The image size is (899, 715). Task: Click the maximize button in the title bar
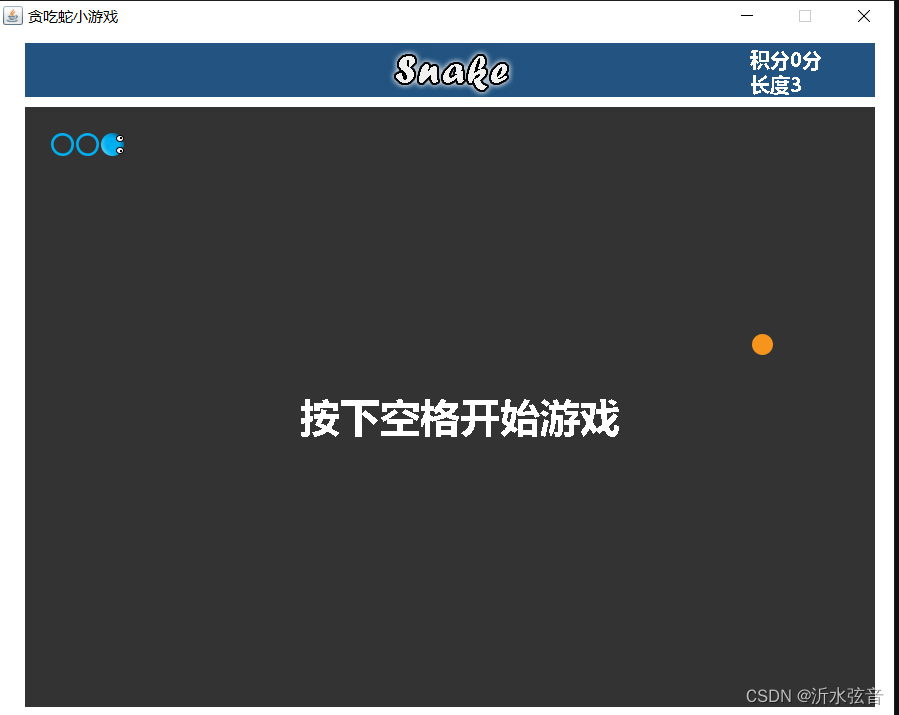click(x=804, y=16)
